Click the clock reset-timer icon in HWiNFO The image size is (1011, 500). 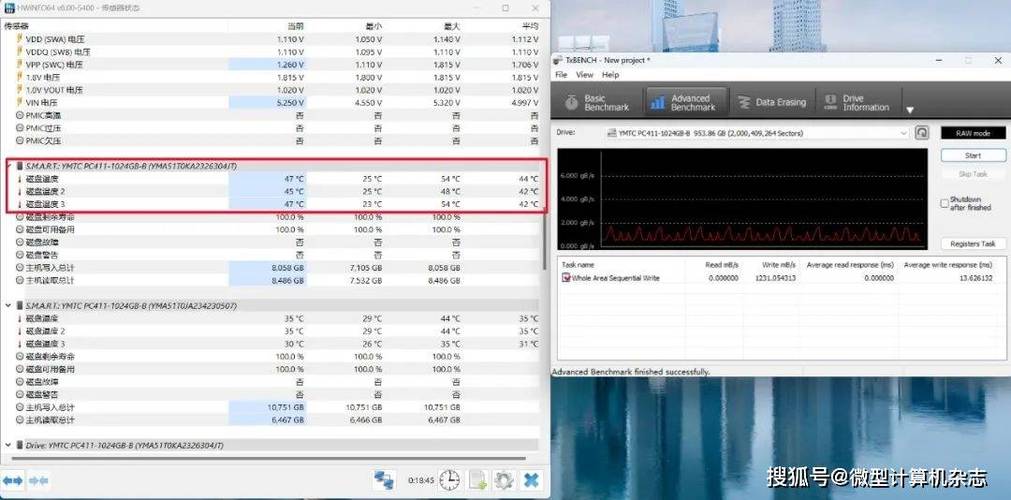[449, 481]
